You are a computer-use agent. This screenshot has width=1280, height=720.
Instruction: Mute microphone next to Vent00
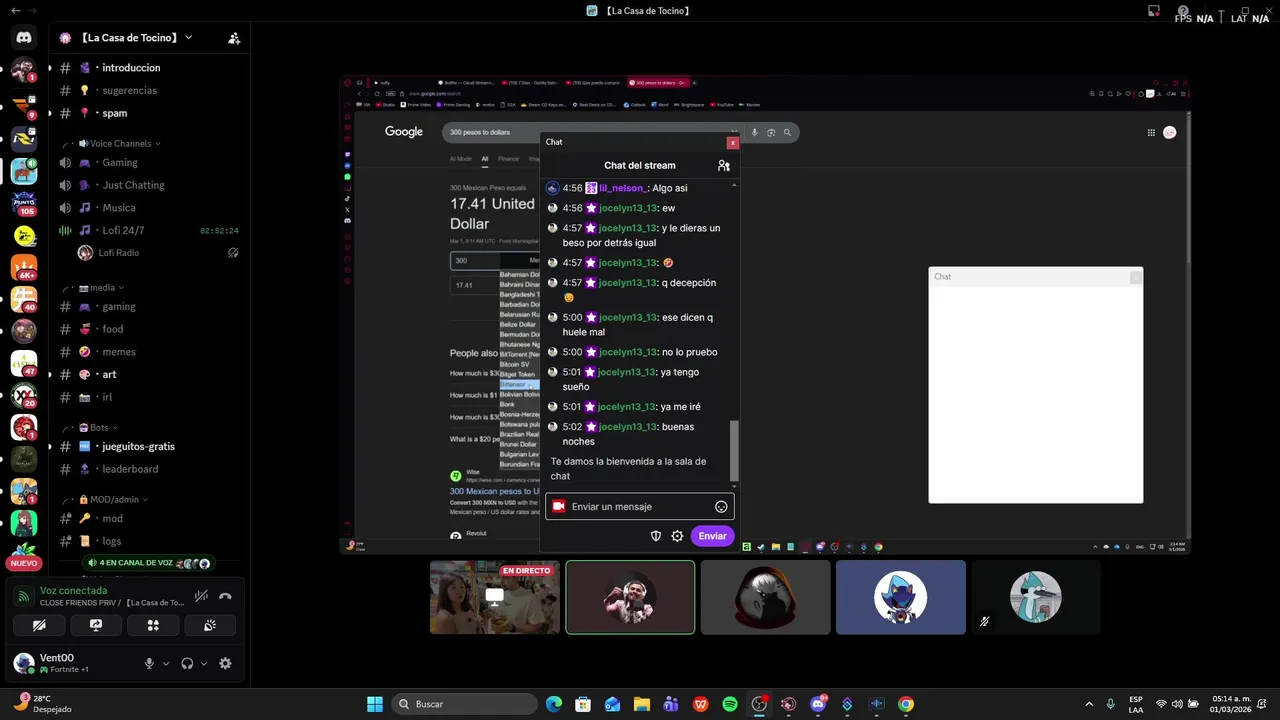[x=149, y=663]
